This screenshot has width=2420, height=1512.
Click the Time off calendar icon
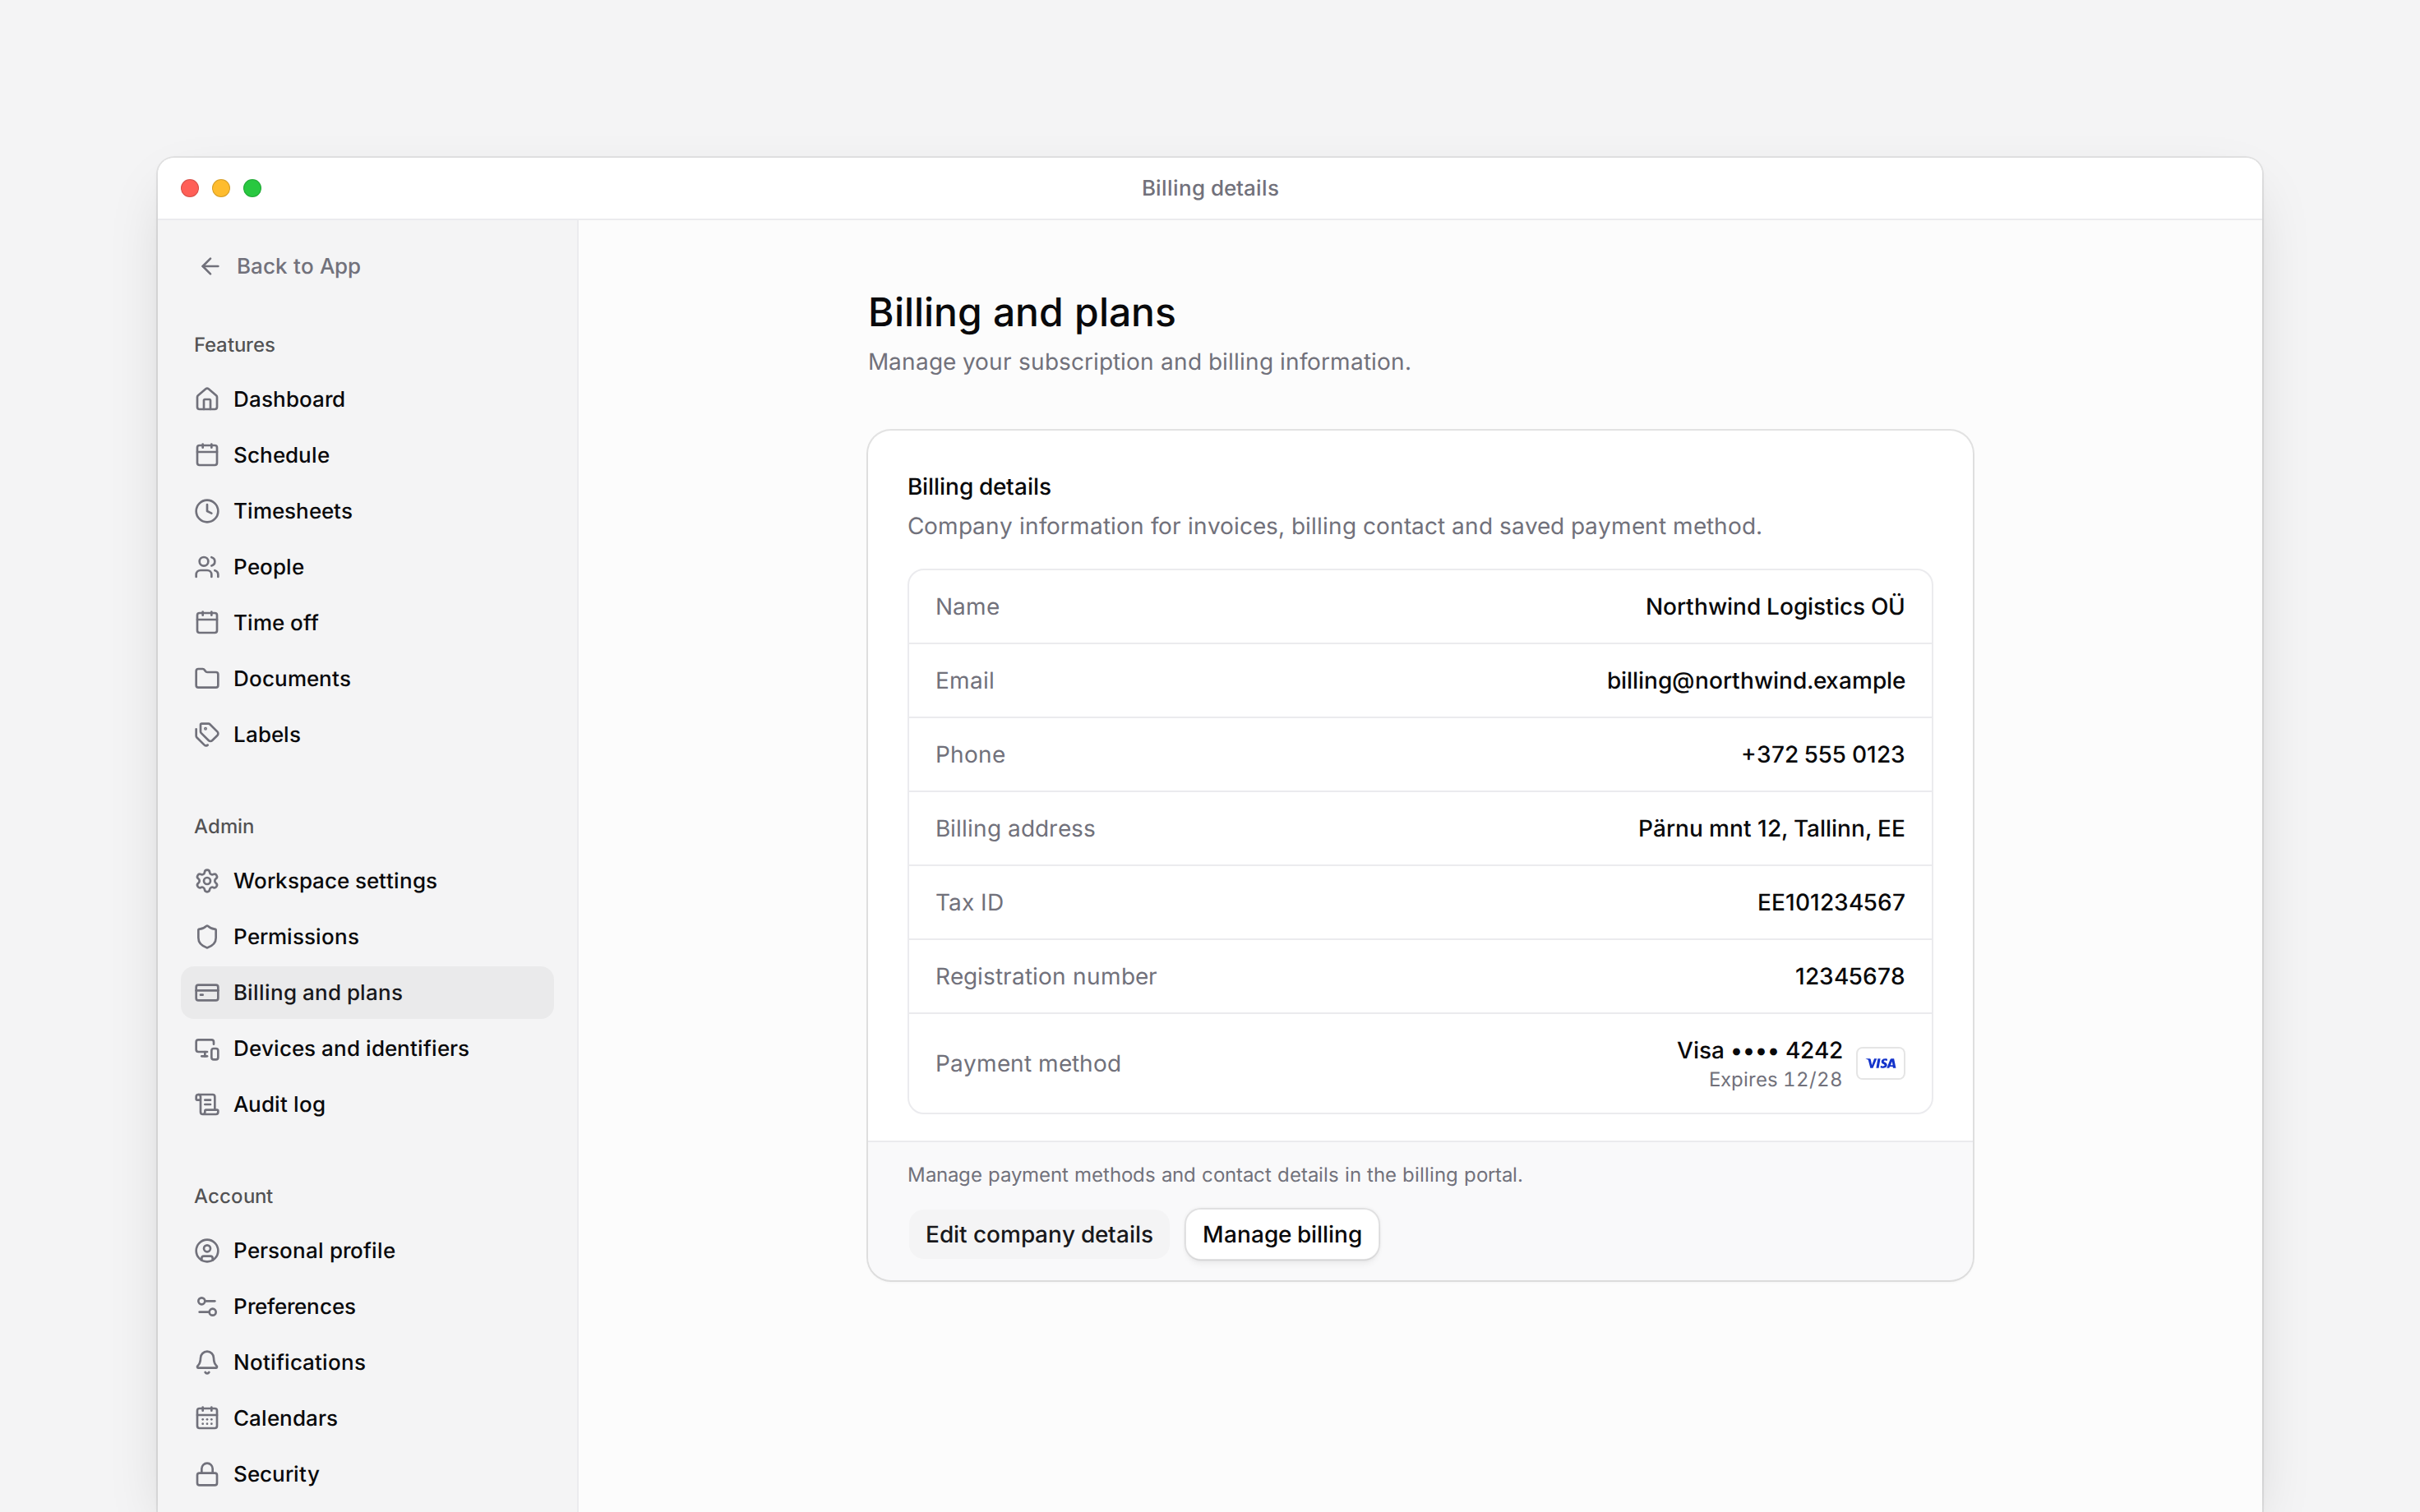tap(207, 623)
